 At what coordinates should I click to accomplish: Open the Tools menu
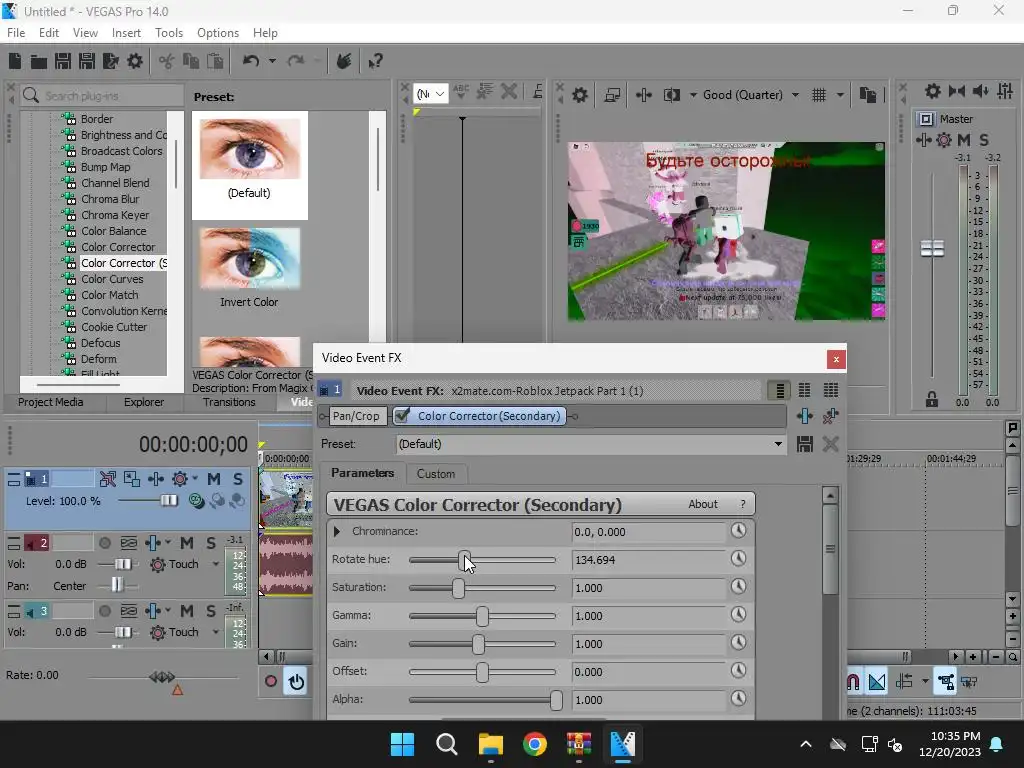click(168, 33)
